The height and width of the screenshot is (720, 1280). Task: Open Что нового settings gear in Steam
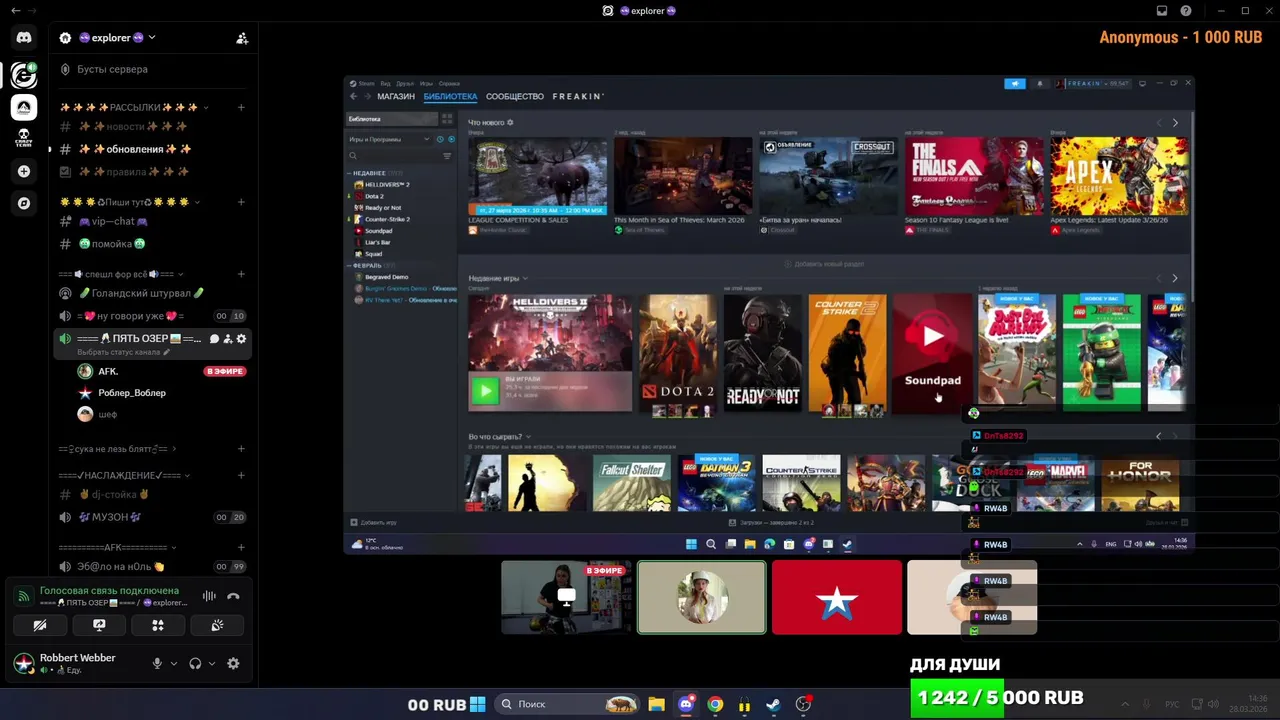[x=510, y=122]
